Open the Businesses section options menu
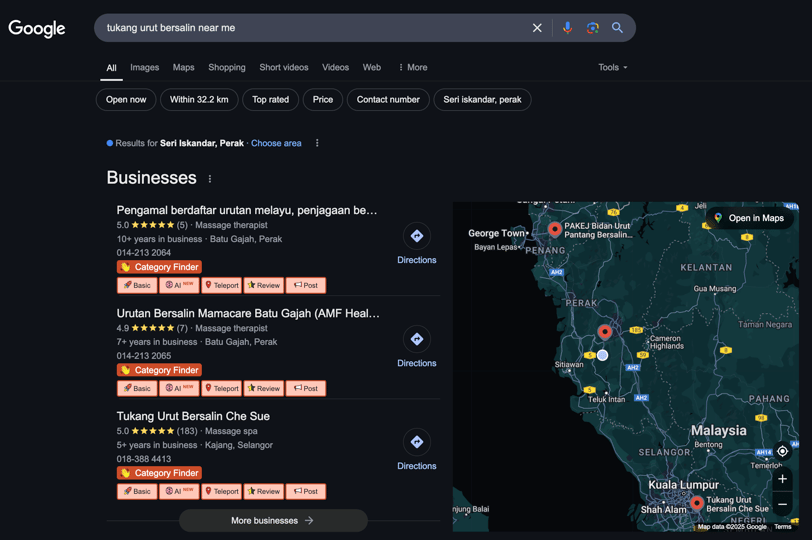Image resolution: width=812 pixels, height=540 pixels. pyautogui.click(x=210, y=179)
